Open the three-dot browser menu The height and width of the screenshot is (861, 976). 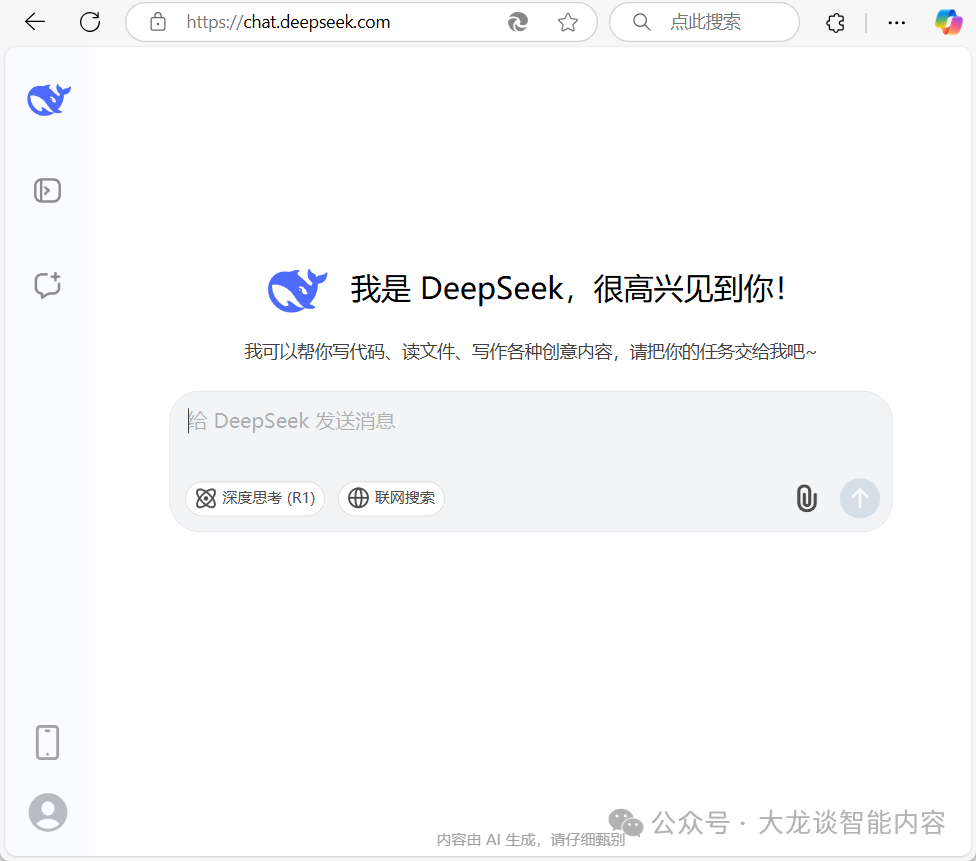[896, 22]
